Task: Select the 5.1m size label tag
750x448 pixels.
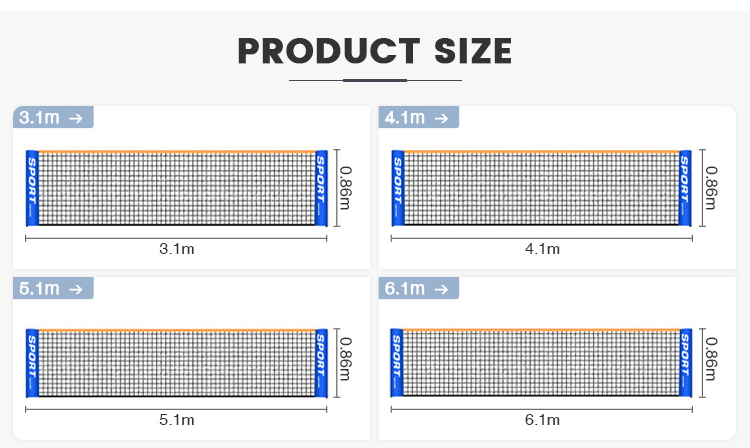Action: (x=53, y=288)
